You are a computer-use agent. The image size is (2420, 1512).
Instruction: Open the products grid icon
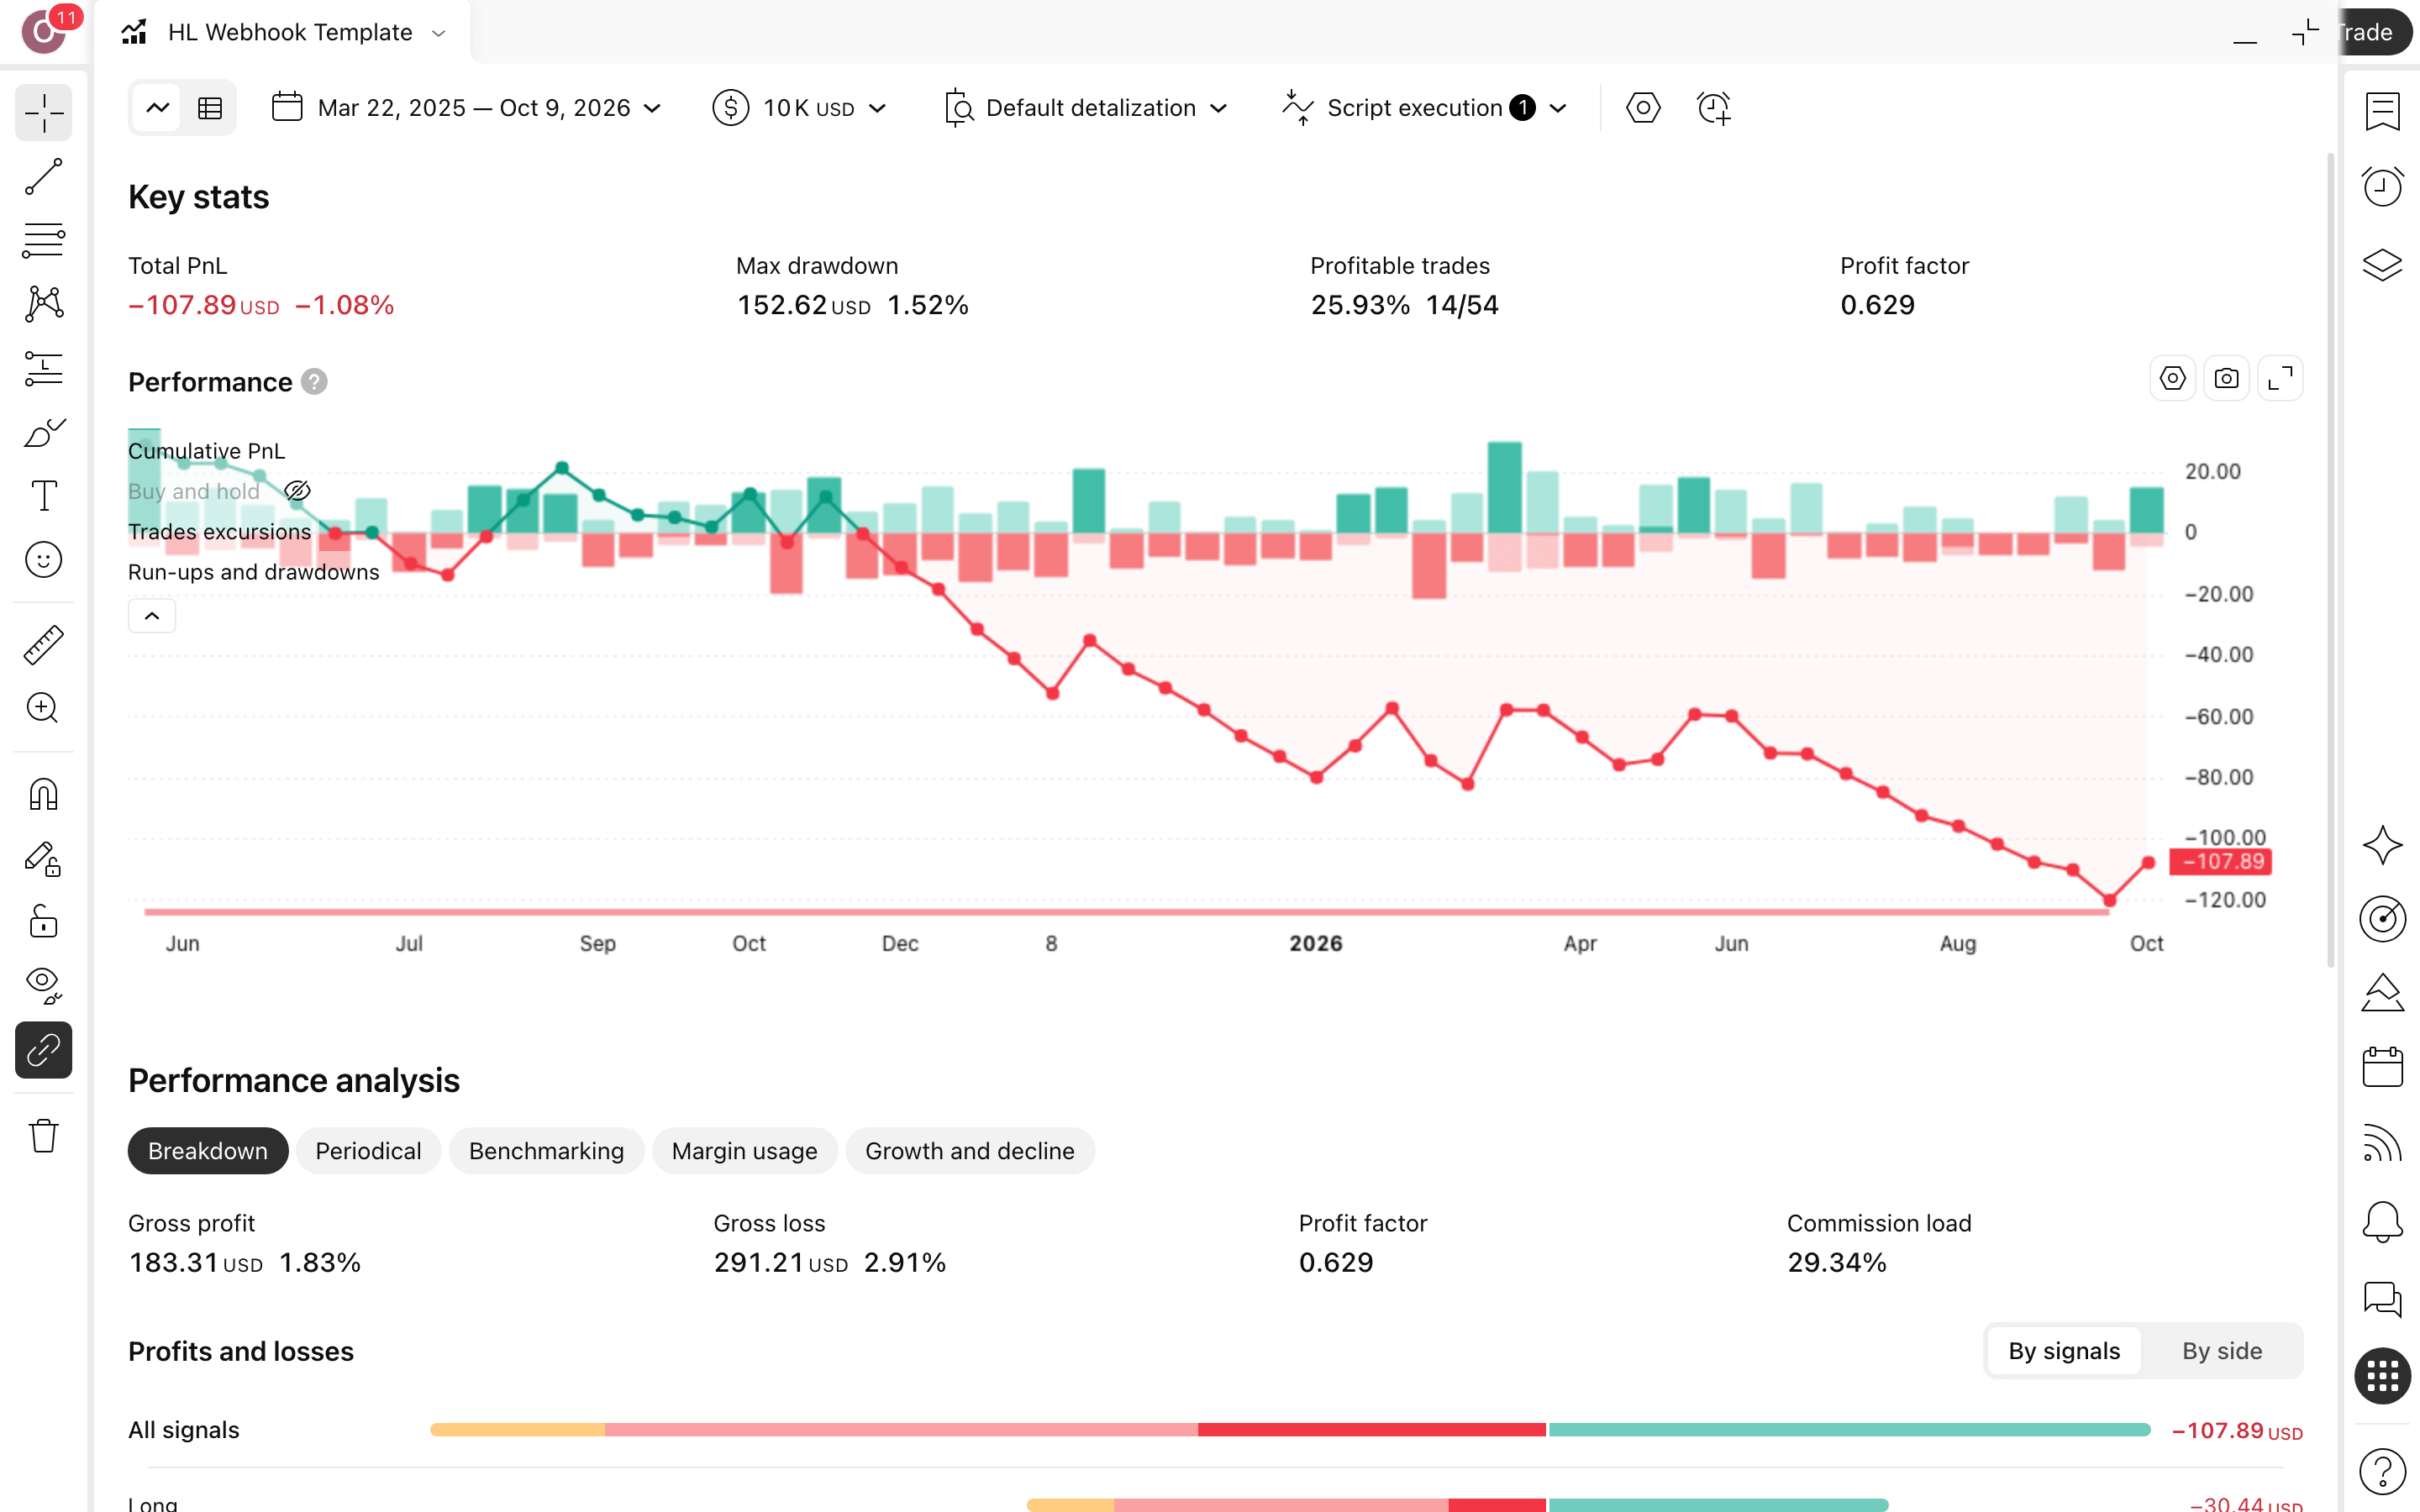(x=2382, y=1376)
